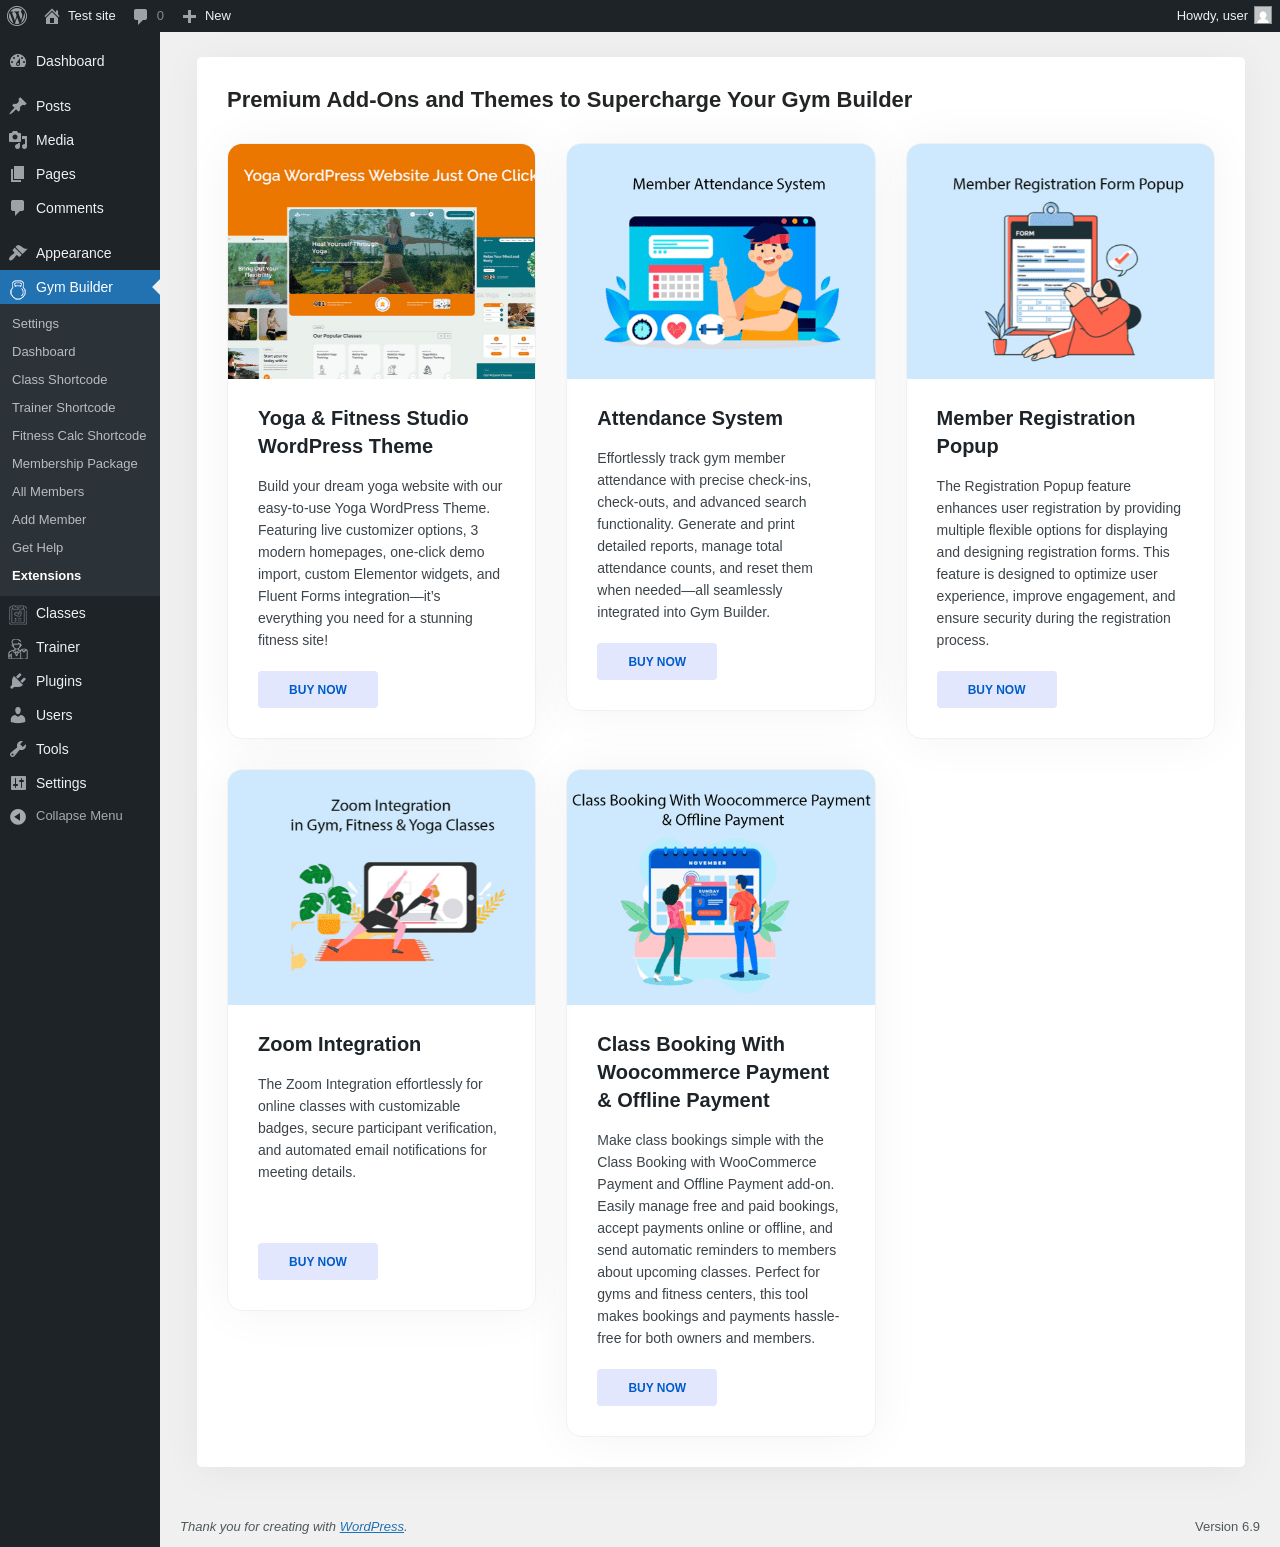This screenshot has width=1280, height=1547.
Task: Buy the Zoom Integration add-on
Action: (x=318, y=1262)
